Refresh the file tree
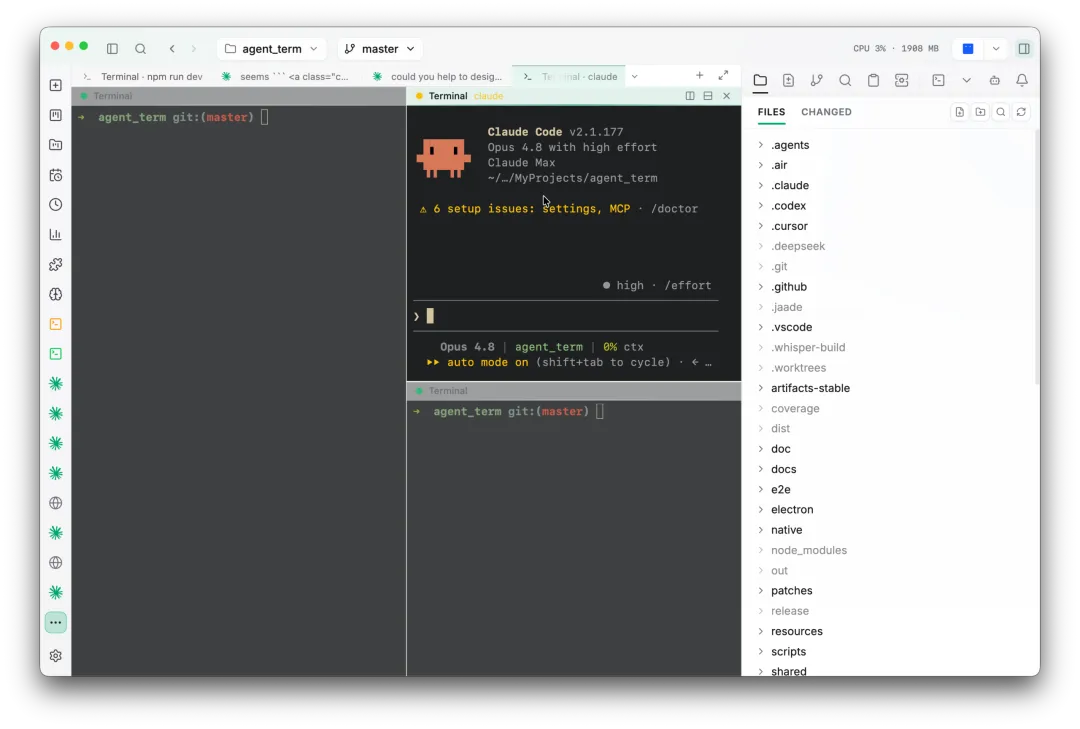 coord(1021,112)
